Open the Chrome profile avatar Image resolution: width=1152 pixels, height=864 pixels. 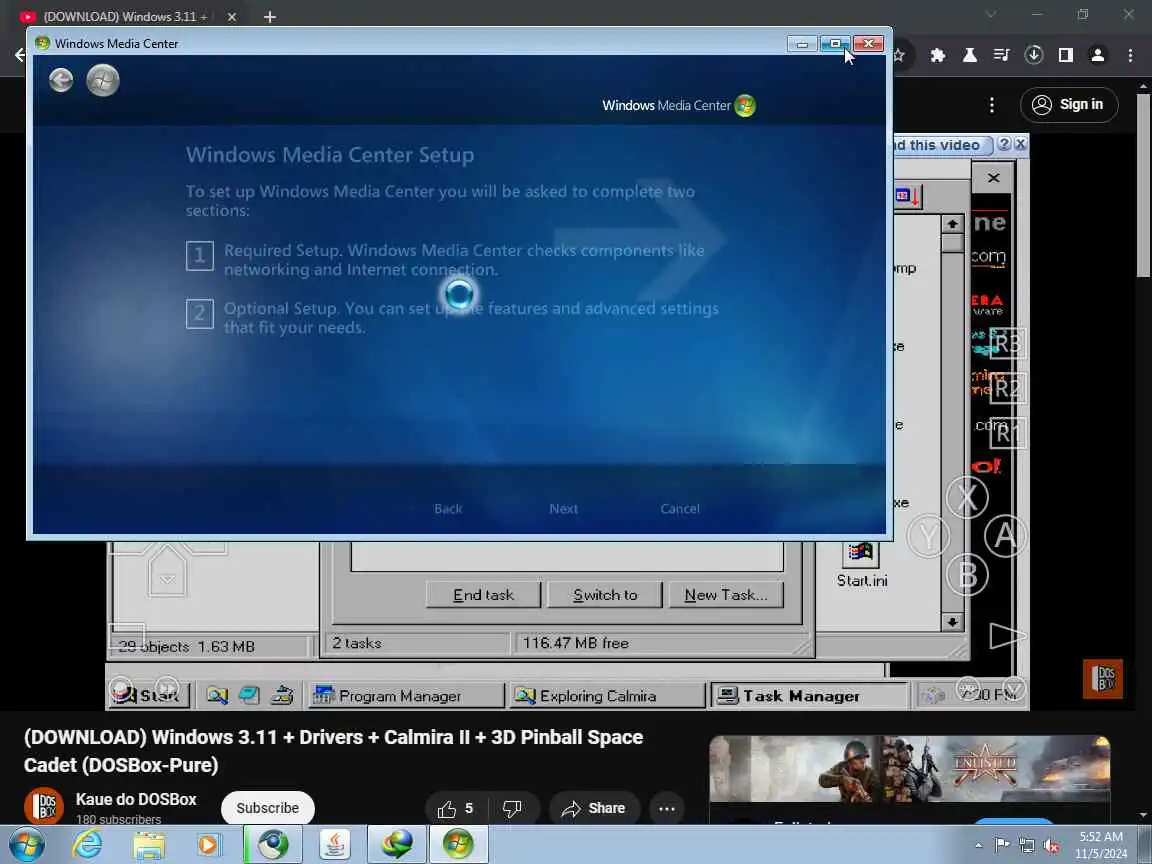pos(1098,55)
